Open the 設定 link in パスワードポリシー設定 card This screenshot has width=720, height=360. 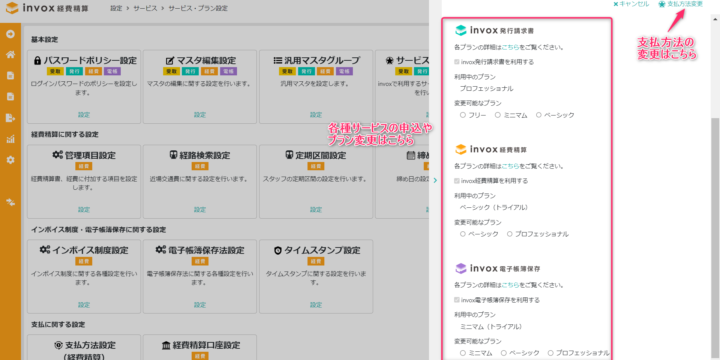pos(84,114)
